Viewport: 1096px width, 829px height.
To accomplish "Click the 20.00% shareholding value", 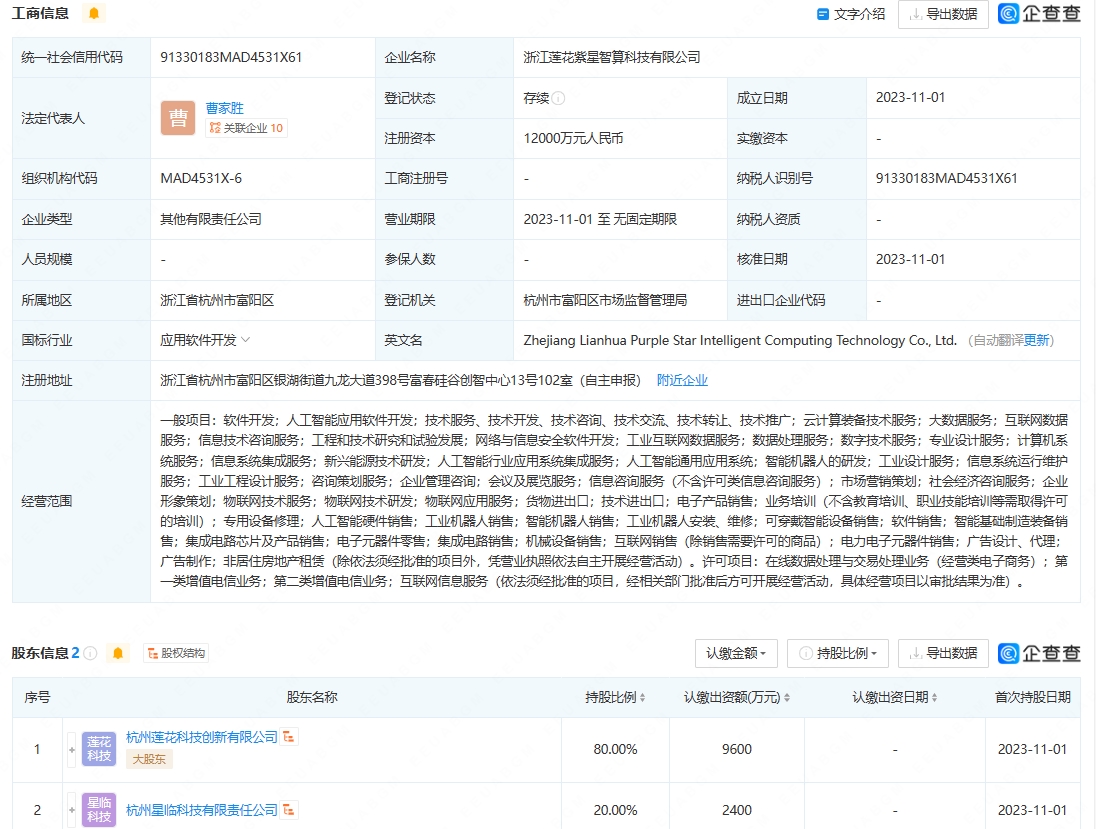I will click(x=615, y=810).
